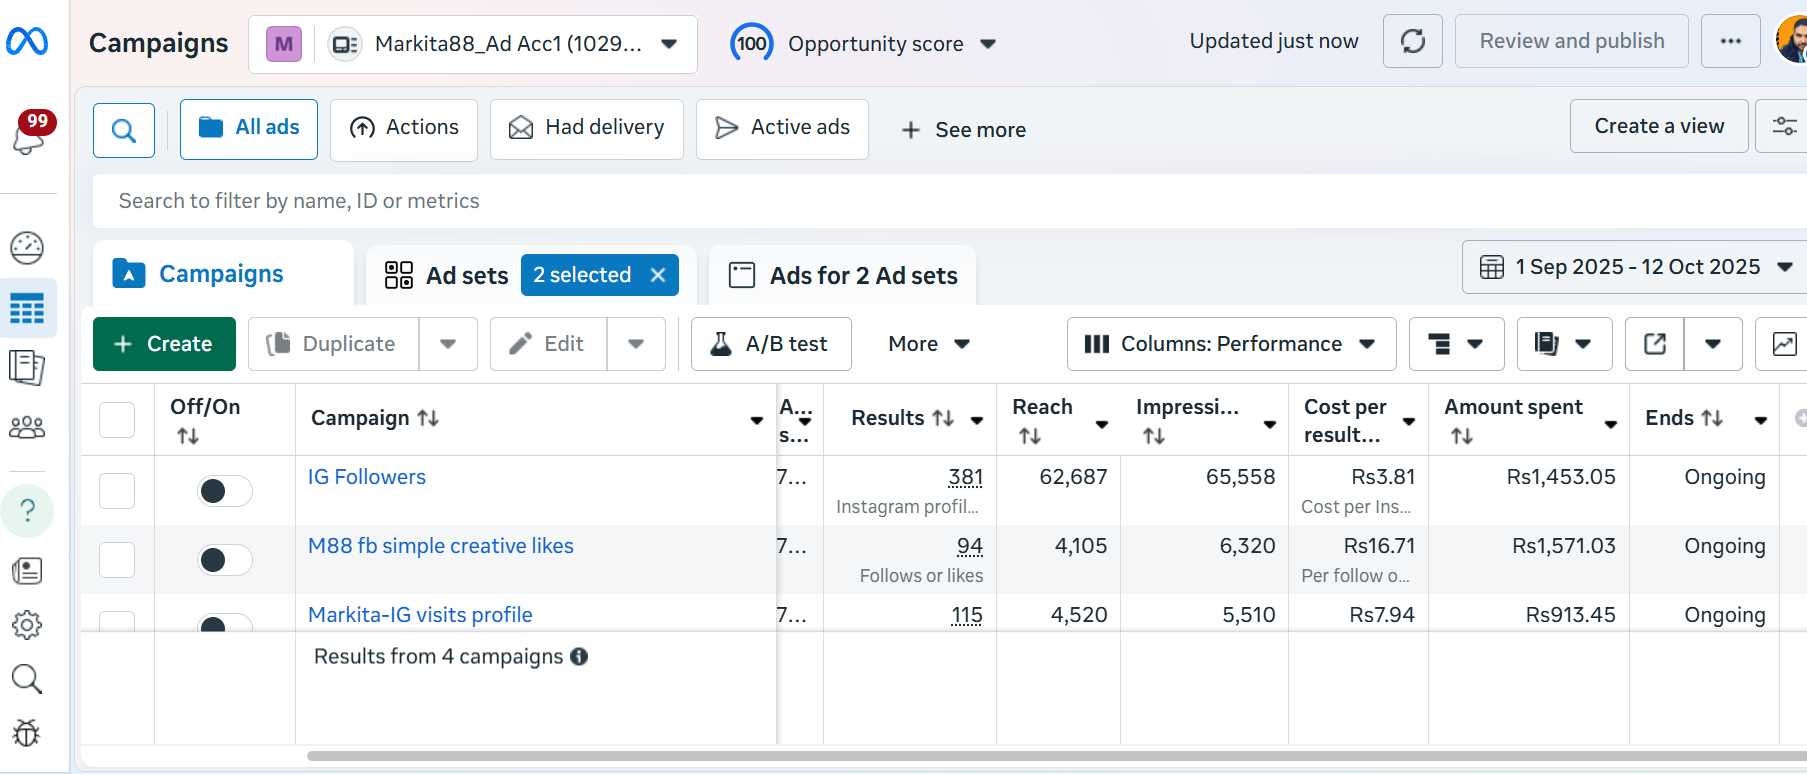1807x774 pixels.
Task: Select the Had delivery filter tab
Action: tap(587, 128)
